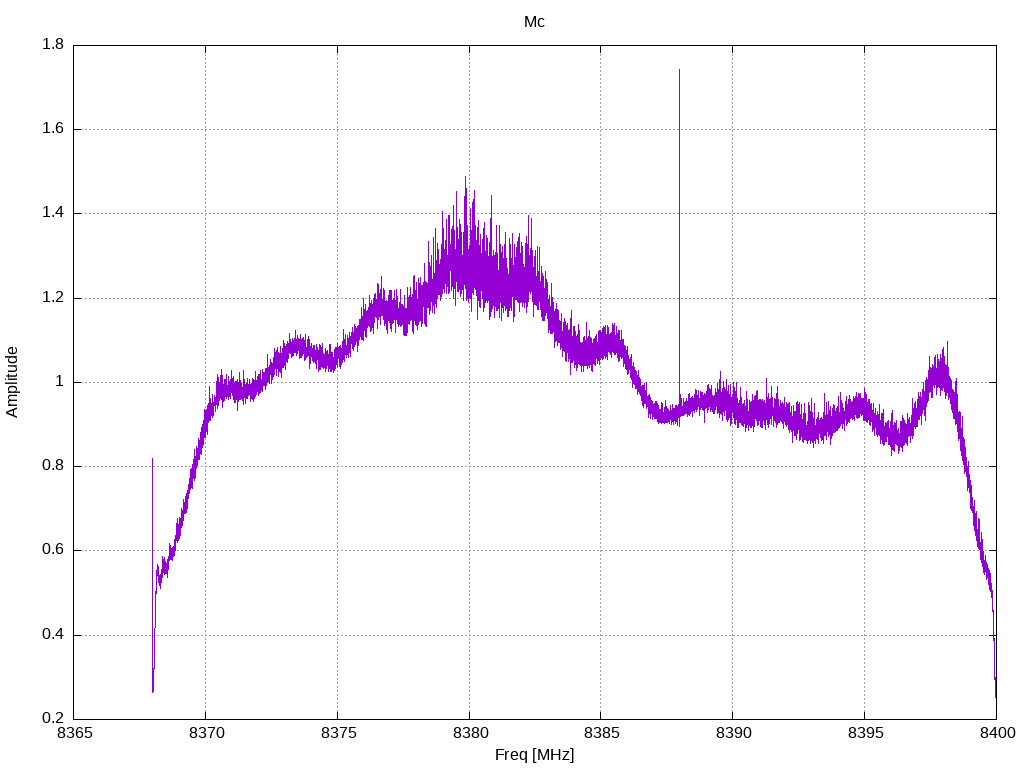The width and height of the screenshot is (1024, 768).
Task: Click the x-axis tick label 8380
Action: coord(469,733)
